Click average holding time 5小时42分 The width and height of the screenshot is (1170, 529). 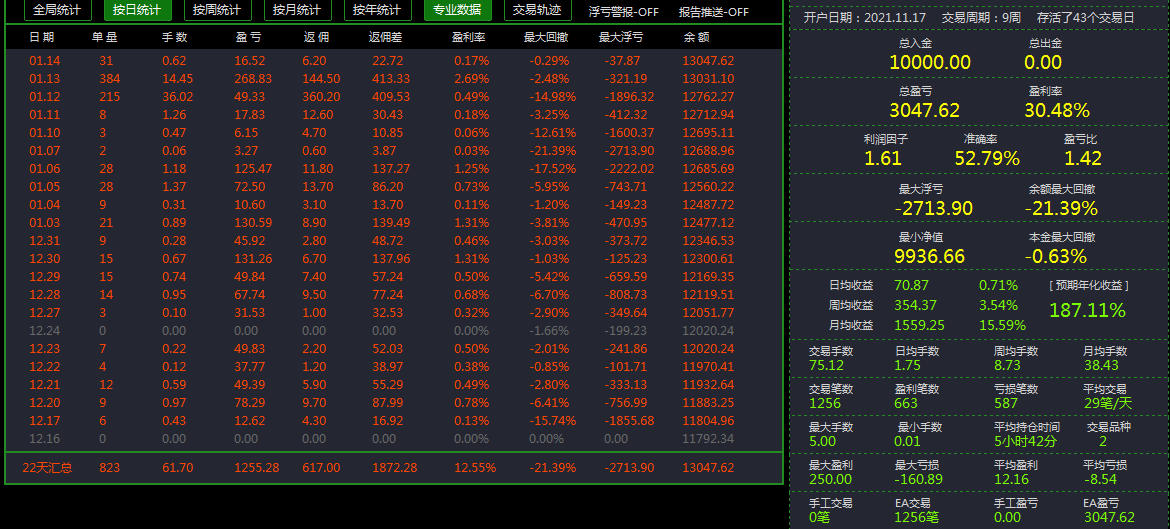[1025, 441]
